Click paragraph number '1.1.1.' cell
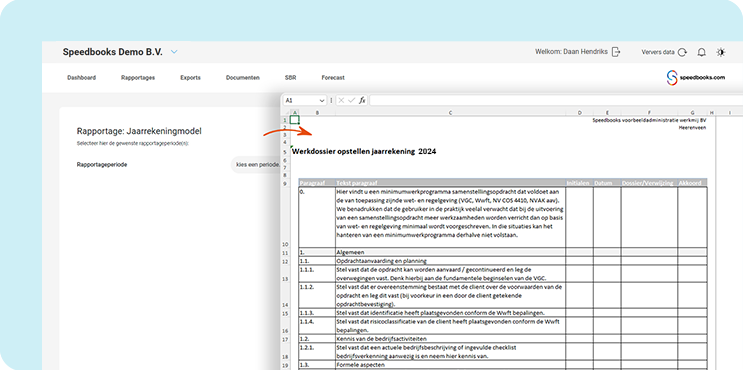Image resolution: width=743 pixels, height=370 pixels. click(x=317, y=274)
